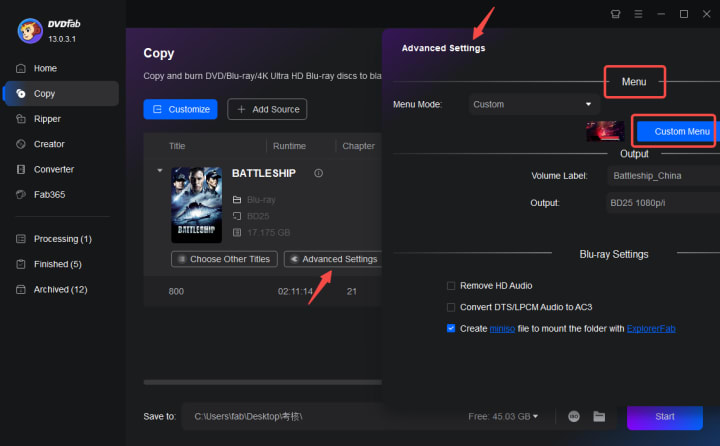Open the Menu Mode dropdown

(534, 104)
